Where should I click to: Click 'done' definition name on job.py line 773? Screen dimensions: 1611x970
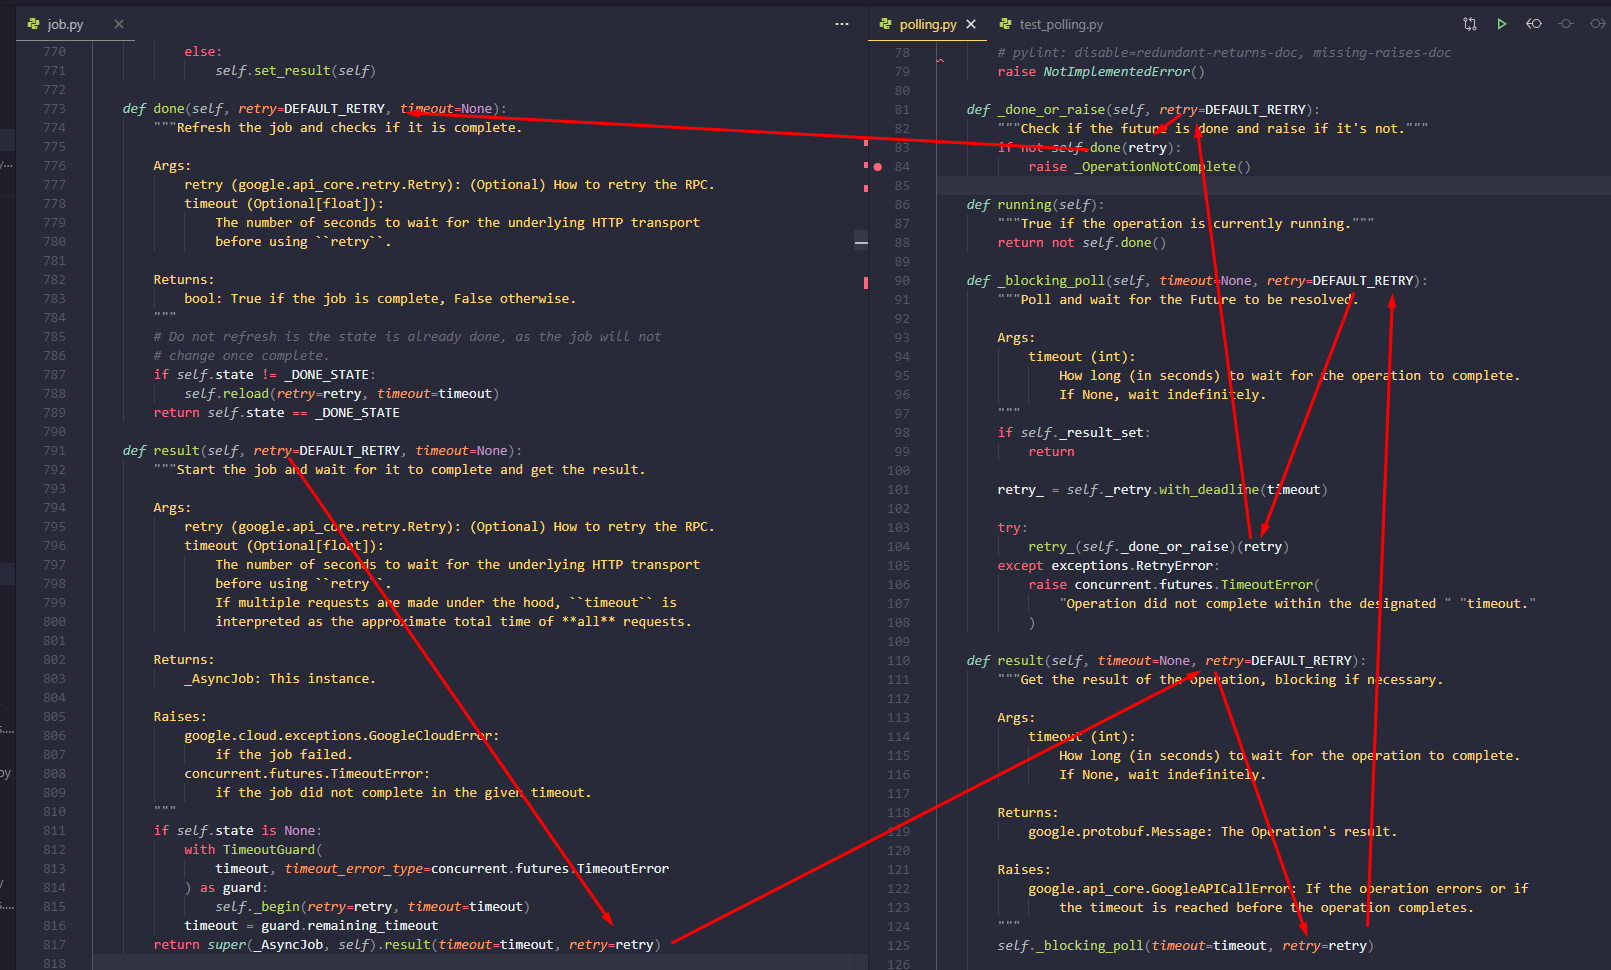tap(169, 109)
